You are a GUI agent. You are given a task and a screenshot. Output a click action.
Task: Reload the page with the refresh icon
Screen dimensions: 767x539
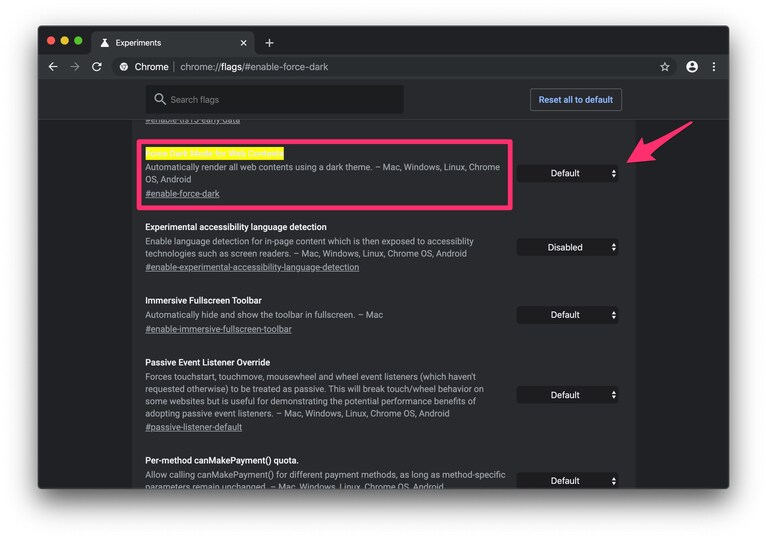(x=97, y=67)
